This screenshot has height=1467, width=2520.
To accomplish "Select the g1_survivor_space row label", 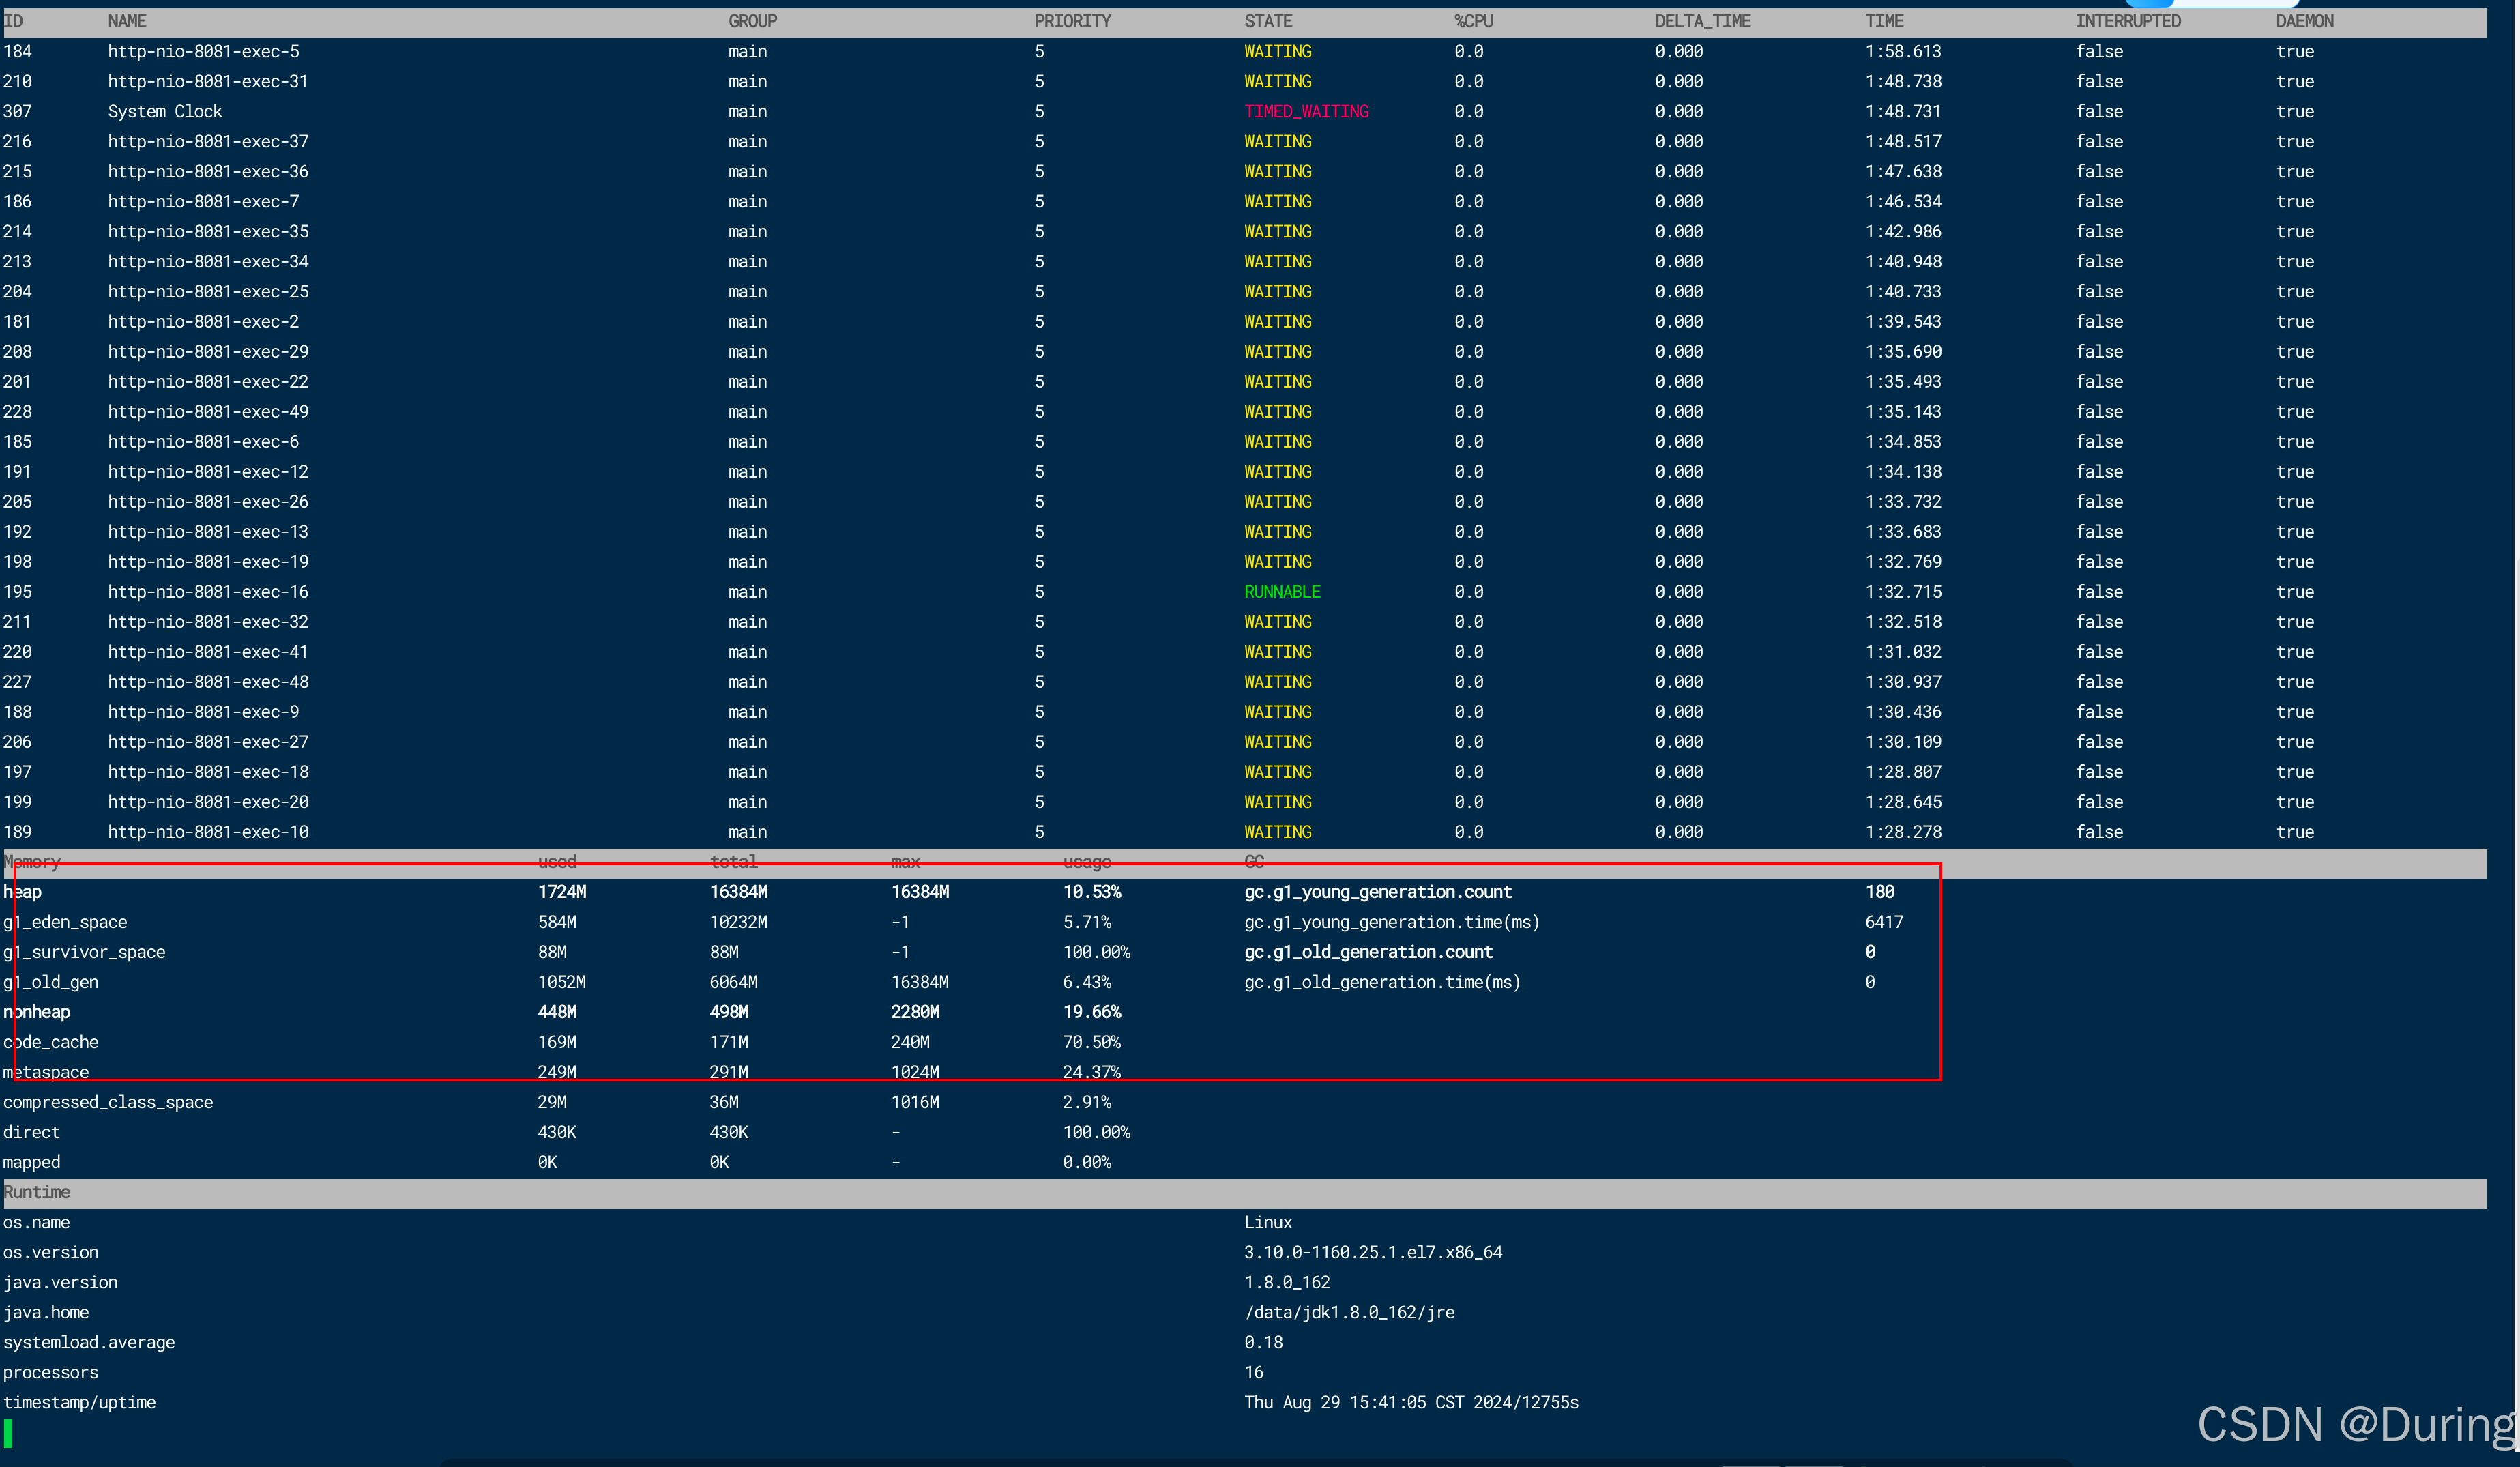I will click(84, 951).
